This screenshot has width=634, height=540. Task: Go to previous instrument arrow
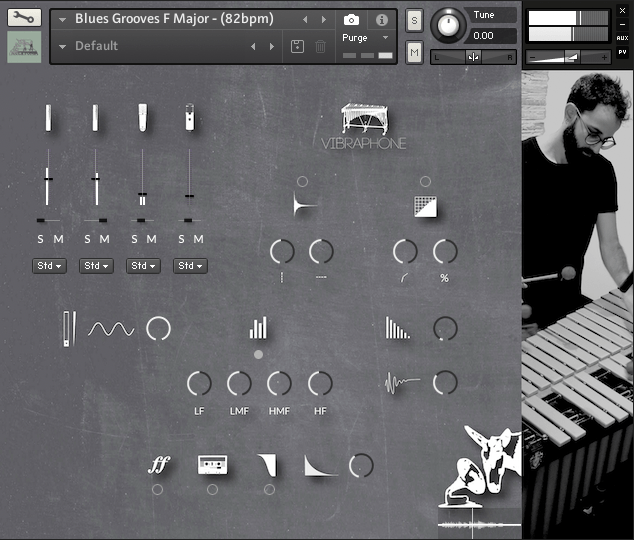[x=305, y=19]
